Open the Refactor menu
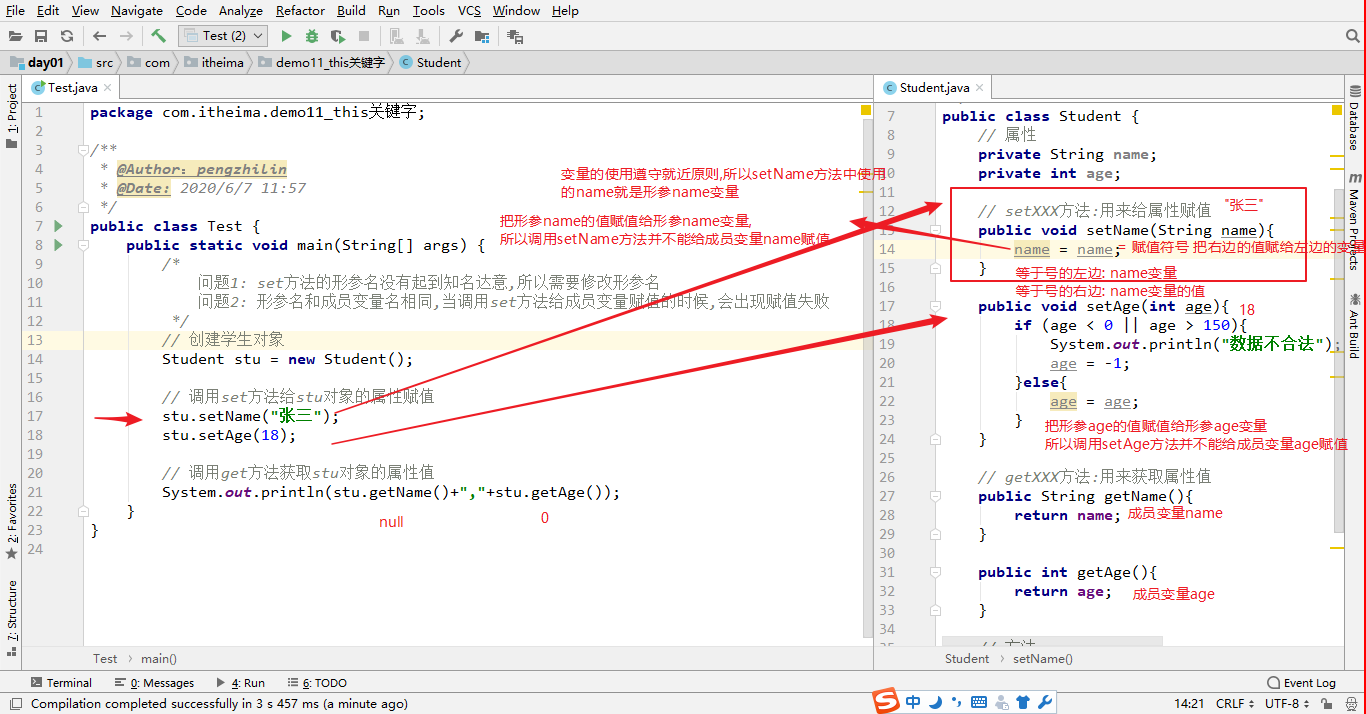This screenshot has height=714, width=1366. [x=300, y=10]
